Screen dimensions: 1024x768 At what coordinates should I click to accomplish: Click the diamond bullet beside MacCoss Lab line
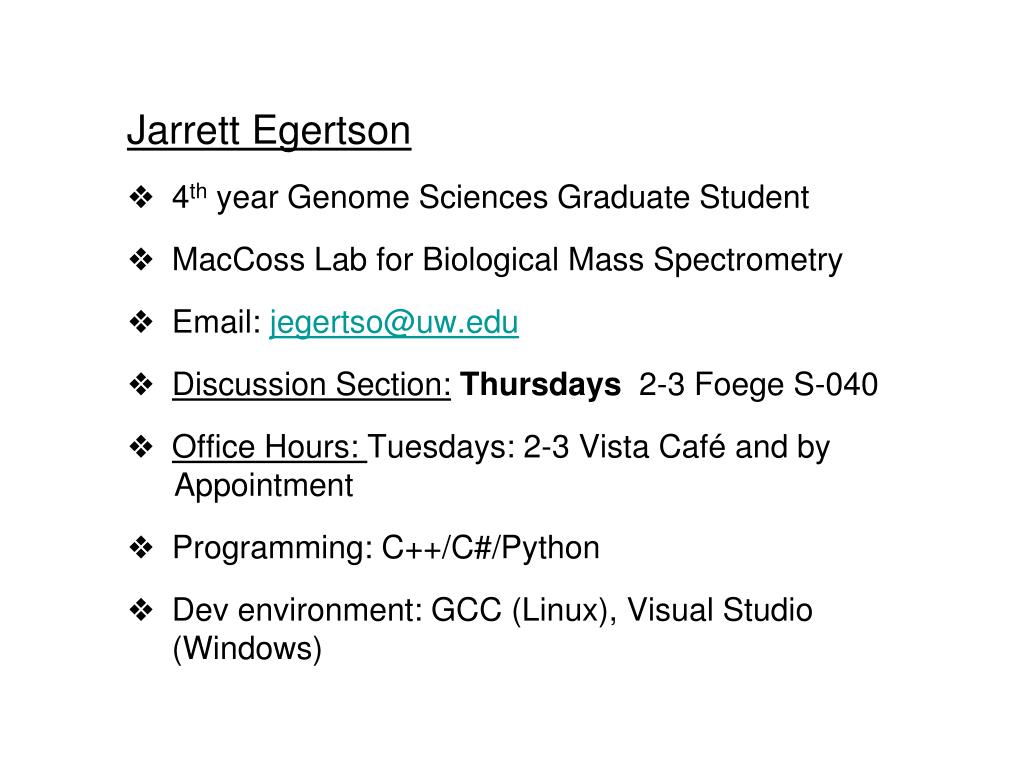pyautogui.click(x=141, y=259)
